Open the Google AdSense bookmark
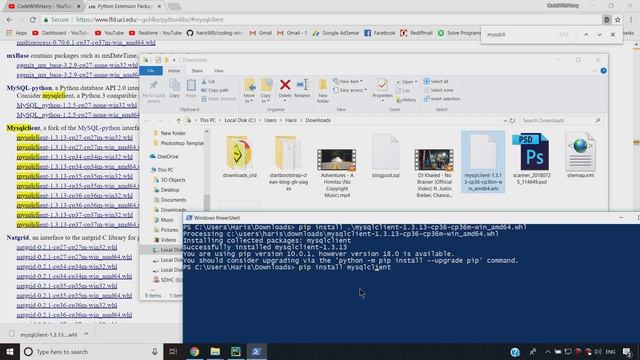 pos(336,33)
